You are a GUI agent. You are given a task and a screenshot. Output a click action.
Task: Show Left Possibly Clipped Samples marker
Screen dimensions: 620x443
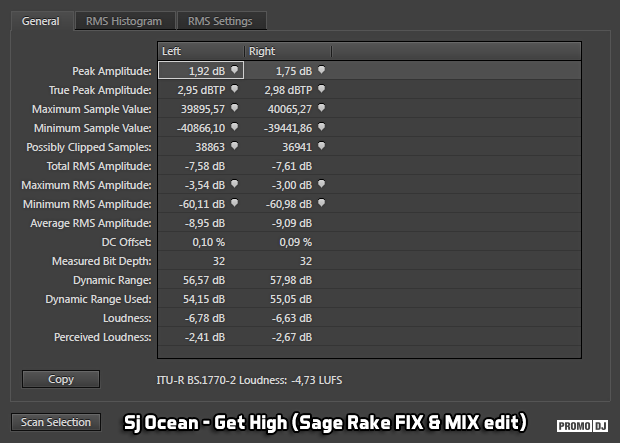click(x=234, y=146)
